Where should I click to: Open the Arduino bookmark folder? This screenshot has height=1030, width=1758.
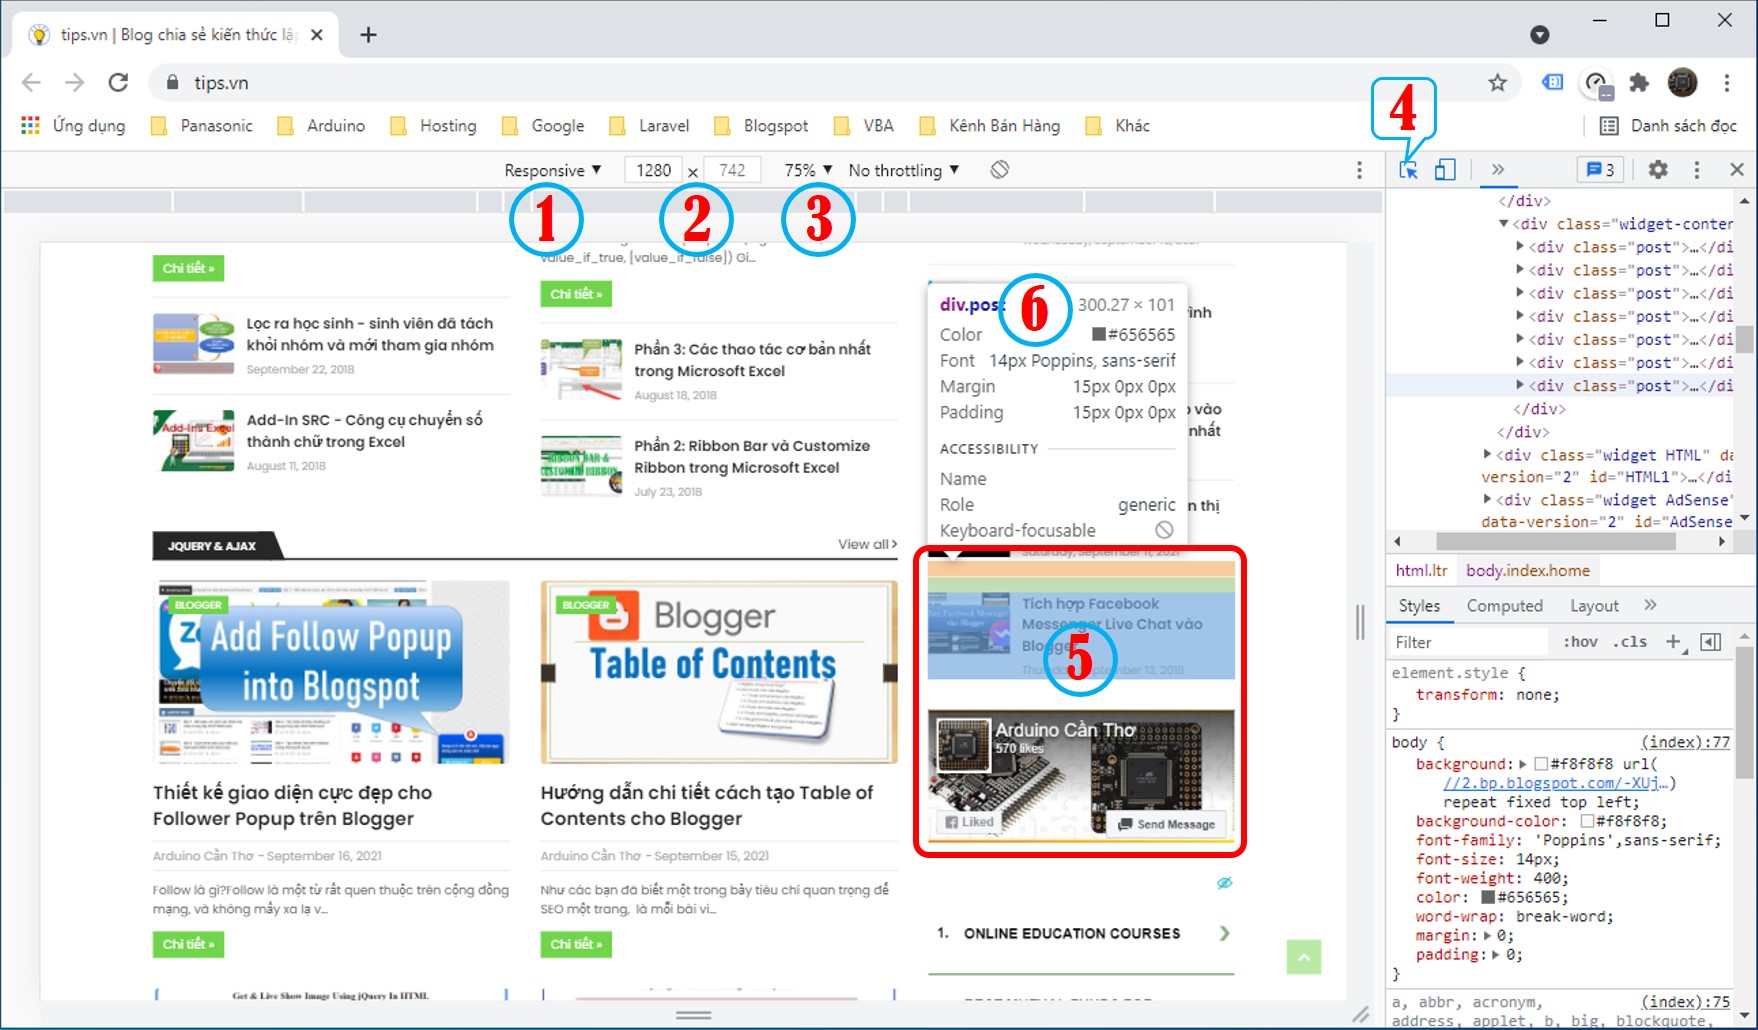(x=321, y=126)
